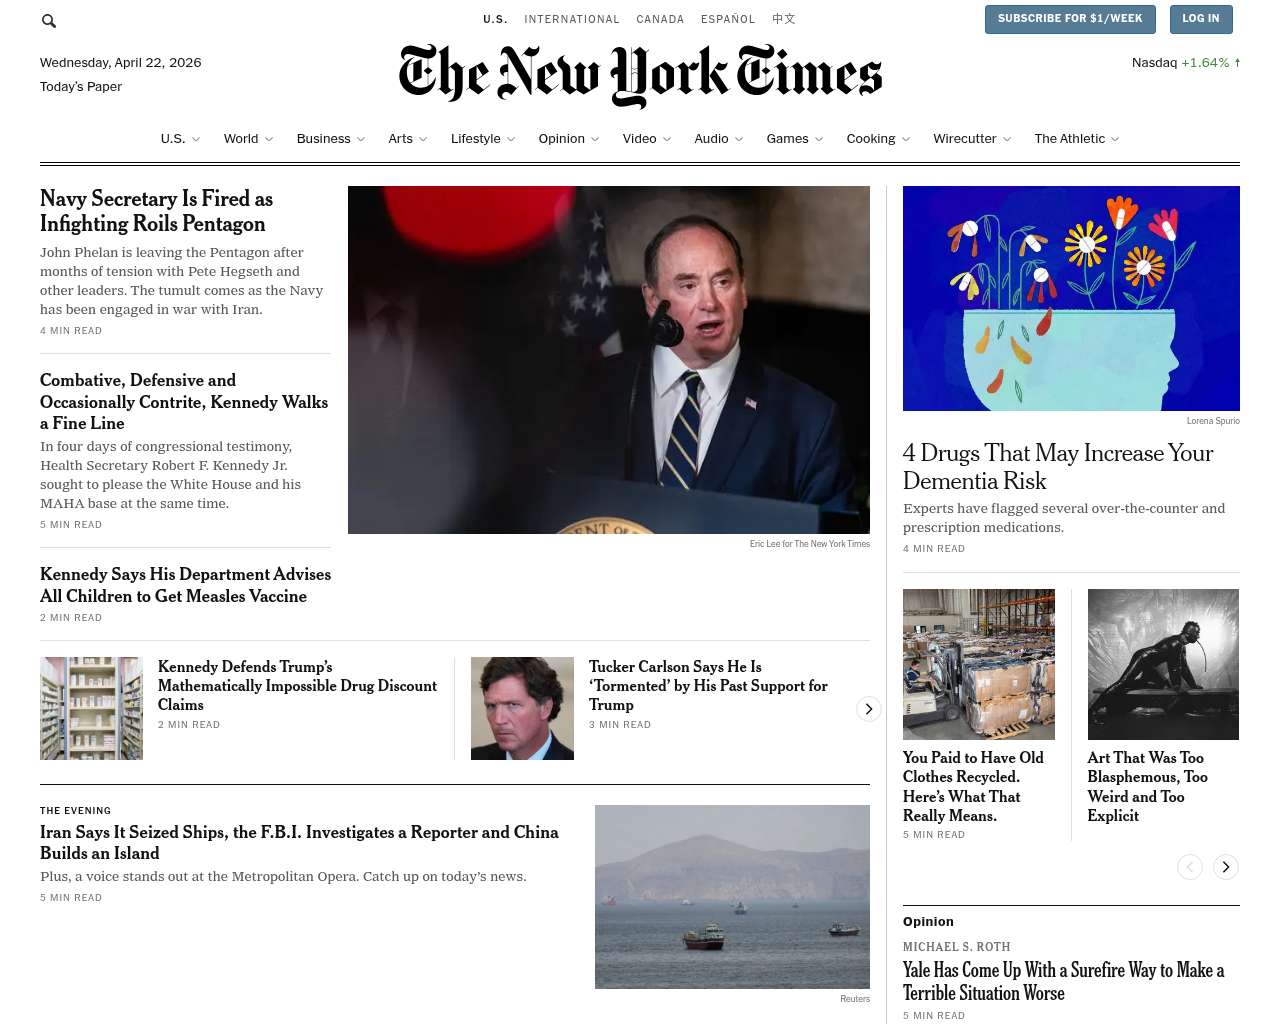Click the Log In button
Viewport: 1280px width, 1024px height.
pos(1201,19)
